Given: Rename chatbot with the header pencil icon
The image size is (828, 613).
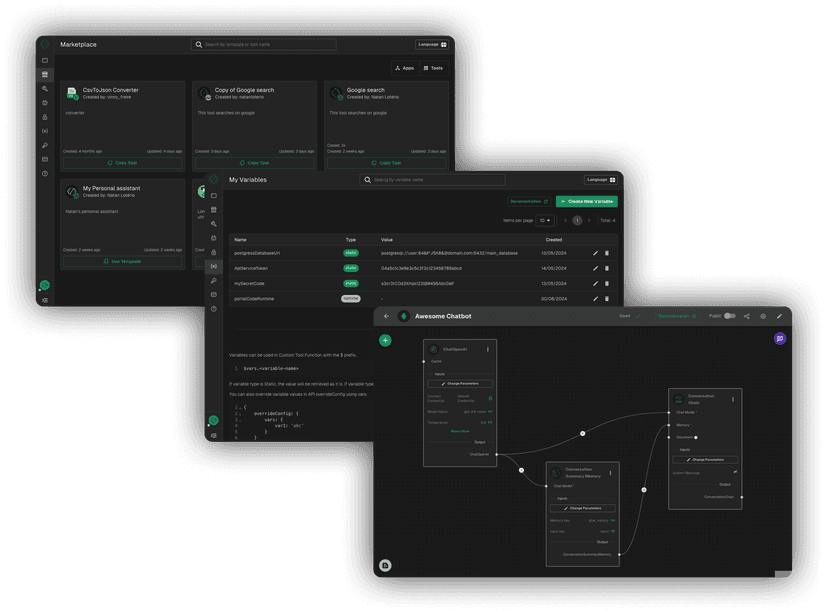Looking at the screenshot, I should (779, 316).
